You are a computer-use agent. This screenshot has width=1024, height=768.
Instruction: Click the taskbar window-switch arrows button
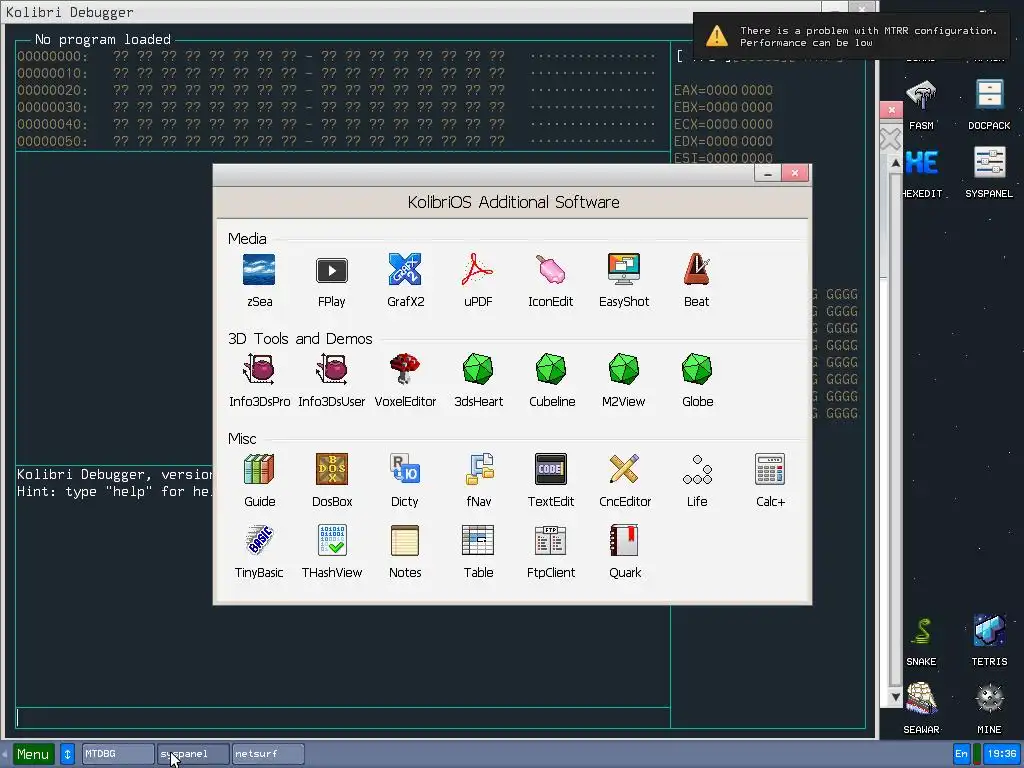67,754
